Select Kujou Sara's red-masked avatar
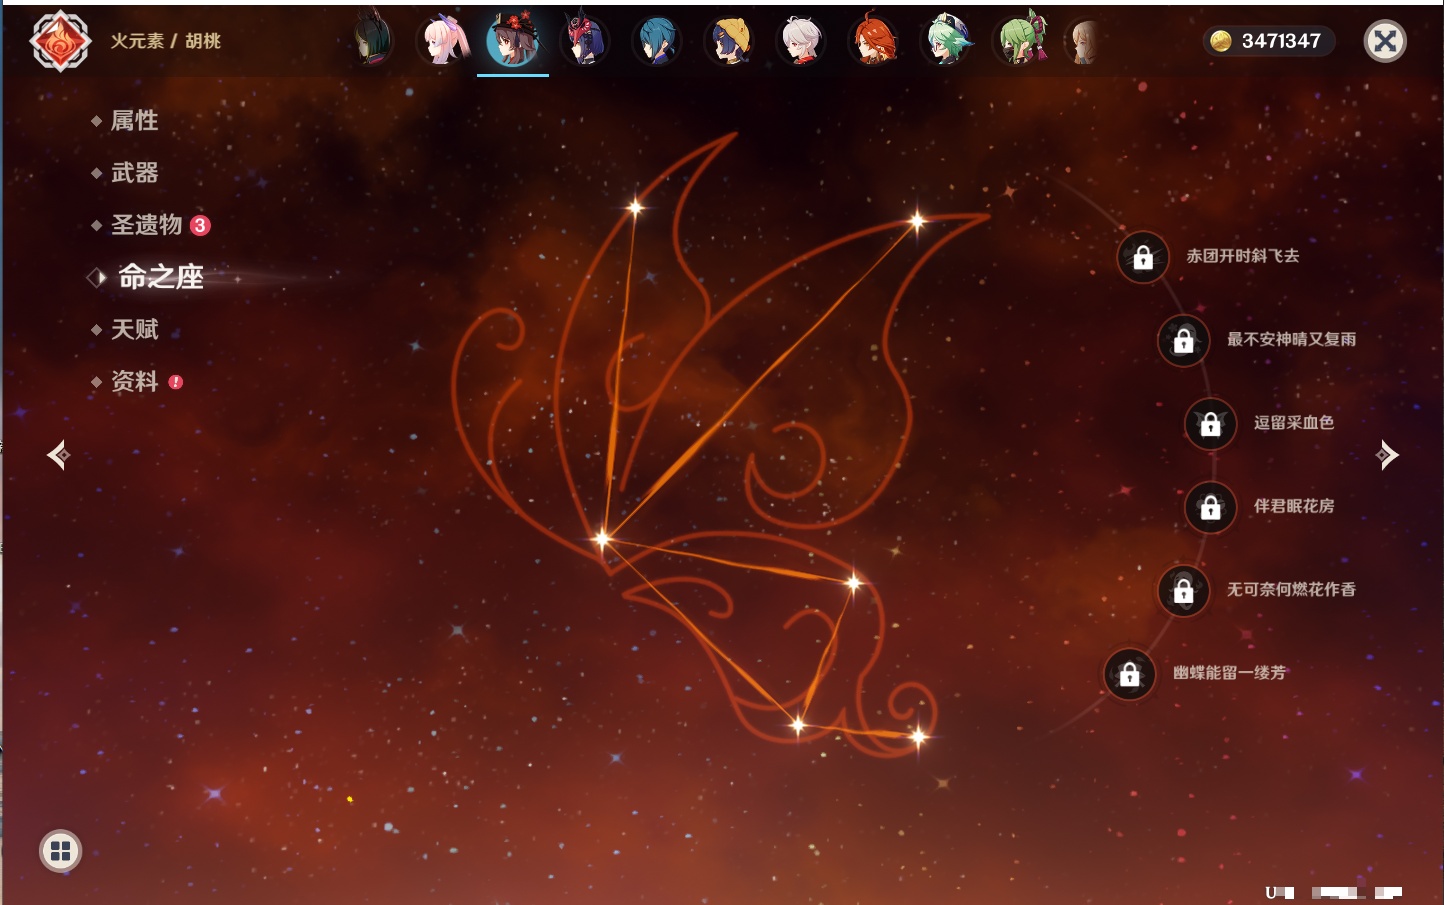The image size is (1444, 905). click(584, 41)
